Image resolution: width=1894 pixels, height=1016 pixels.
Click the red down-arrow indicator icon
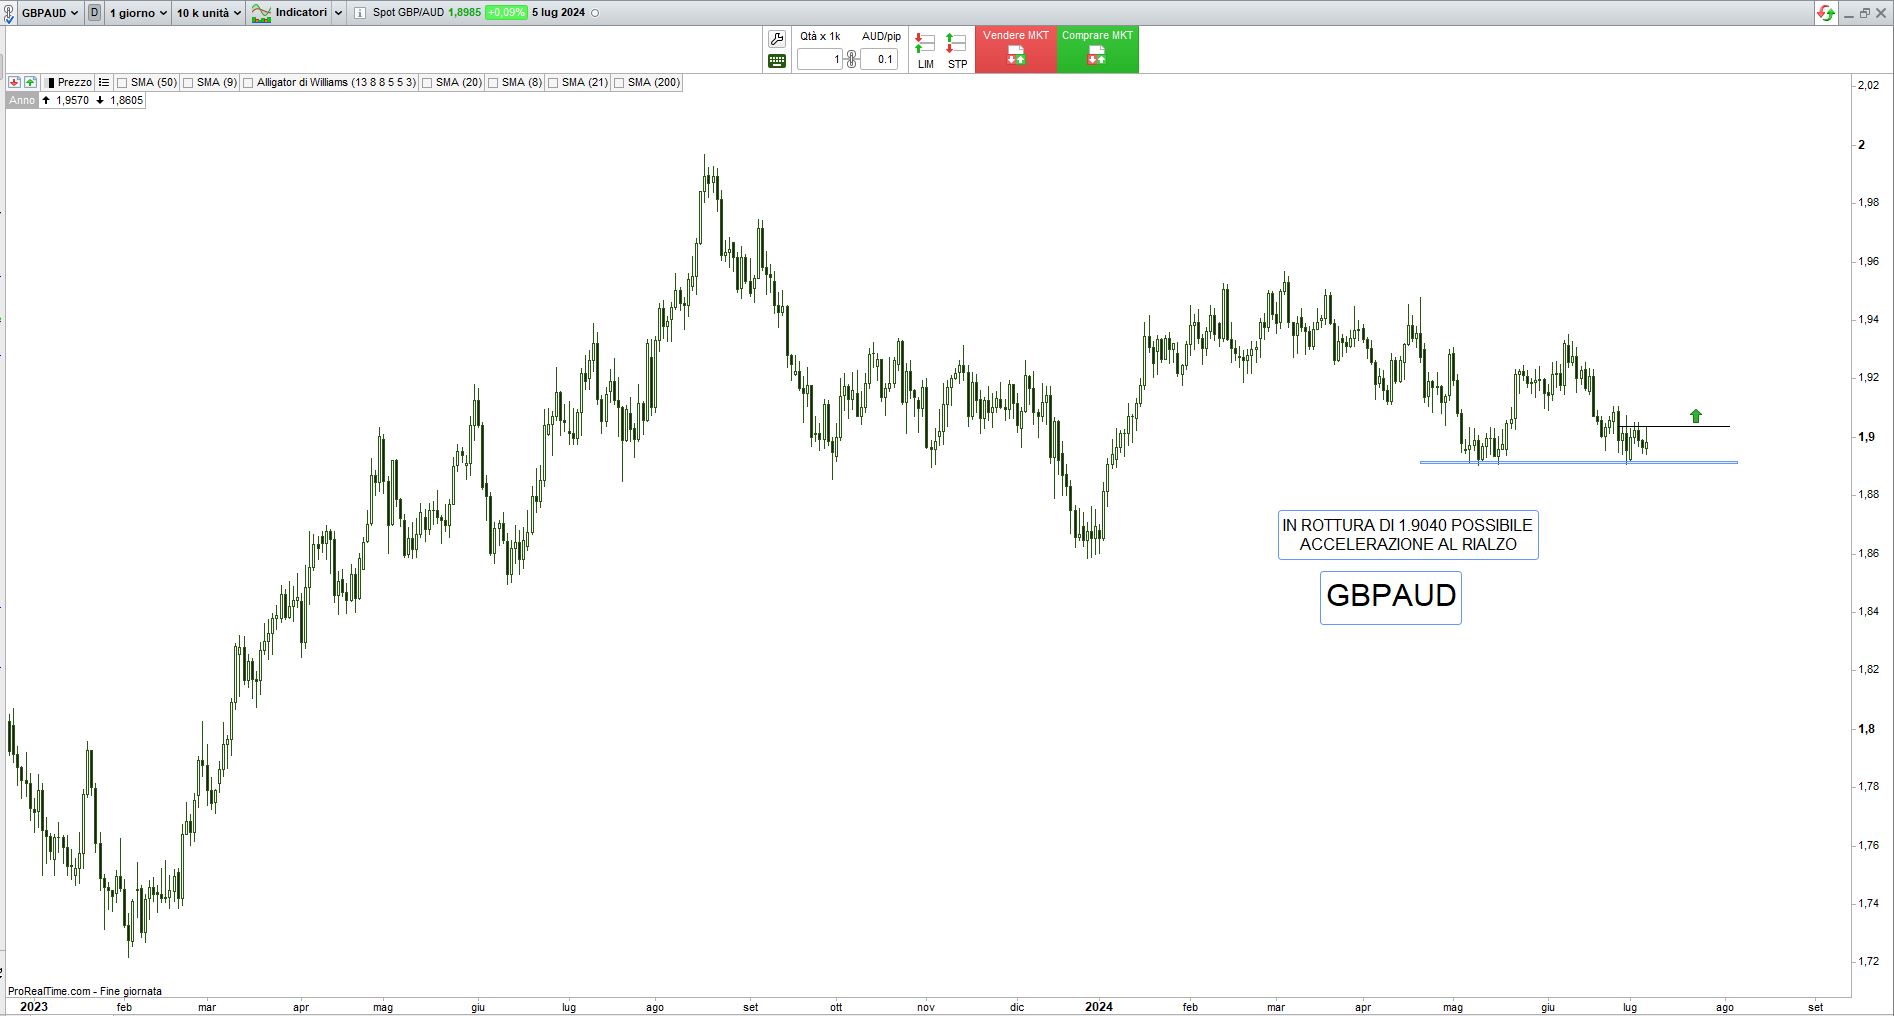pos(15,82)
